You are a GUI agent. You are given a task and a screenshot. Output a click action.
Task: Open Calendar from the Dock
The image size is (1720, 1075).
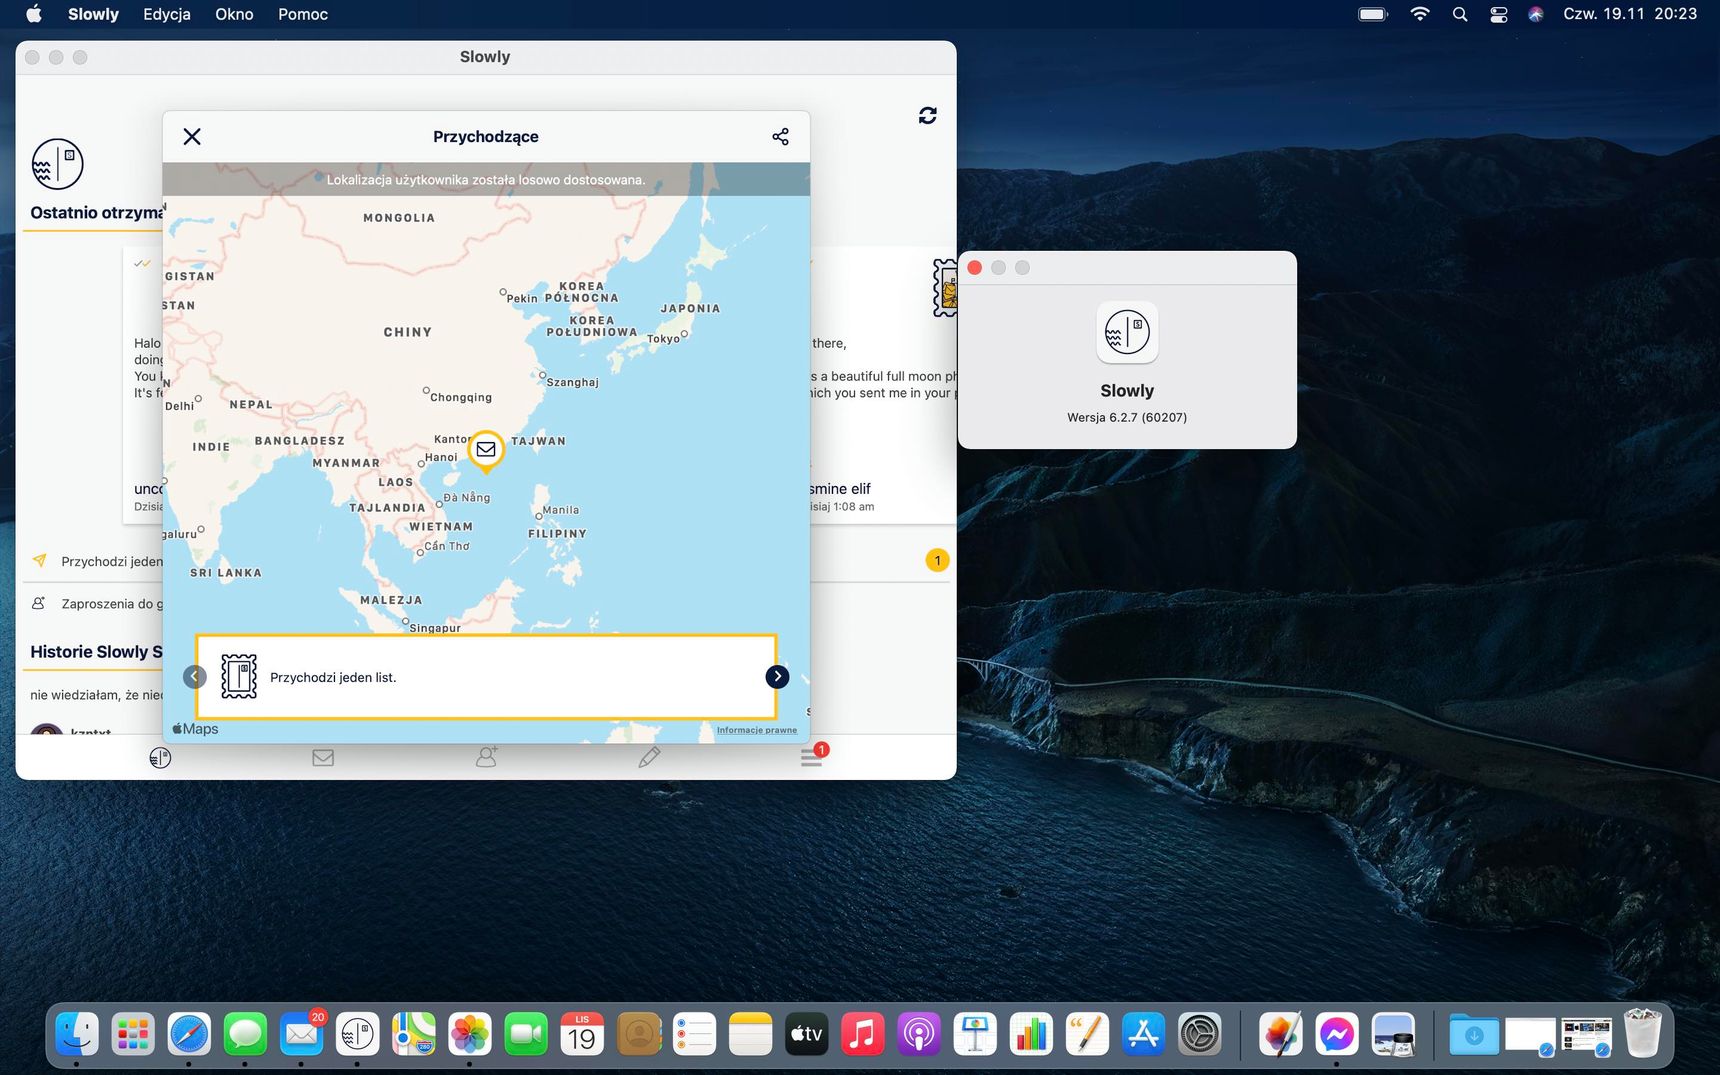tap(582, 1034)
